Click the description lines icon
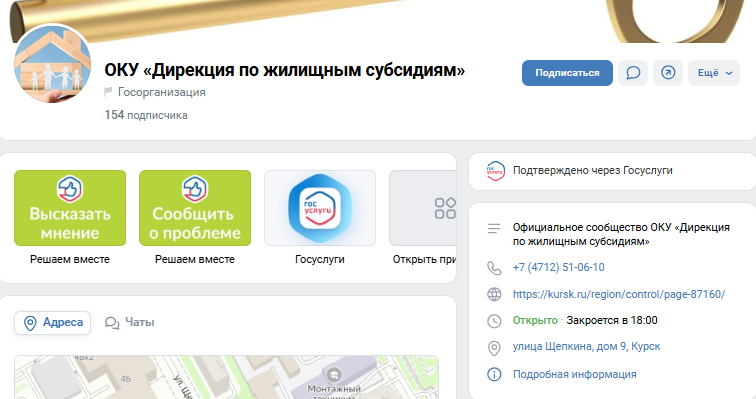 494,228
